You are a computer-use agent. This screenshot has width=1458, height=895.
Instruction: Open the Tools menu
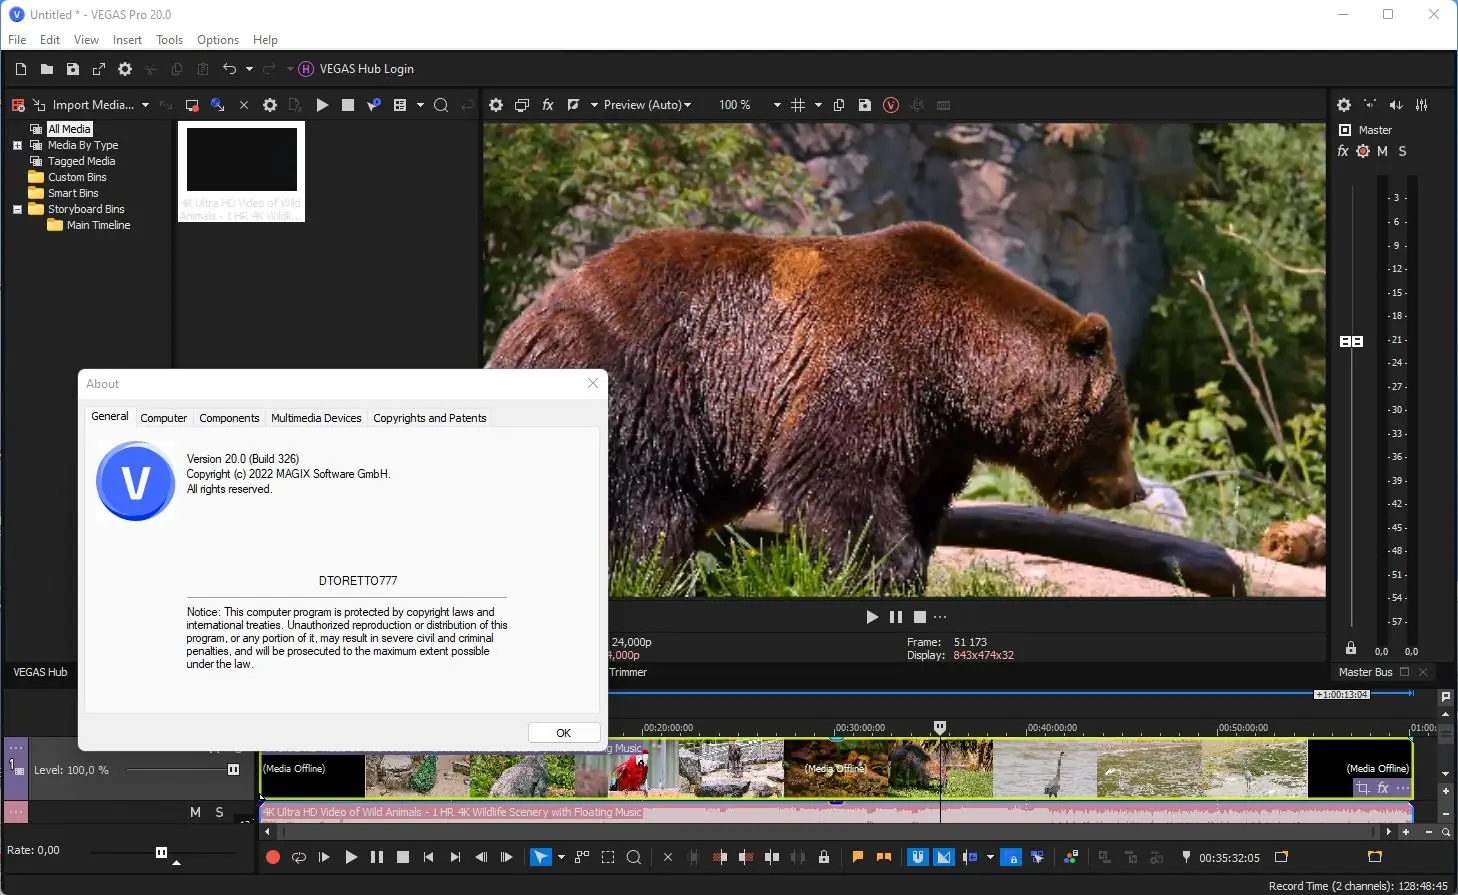pyautogui.click(x=169, y=40)
